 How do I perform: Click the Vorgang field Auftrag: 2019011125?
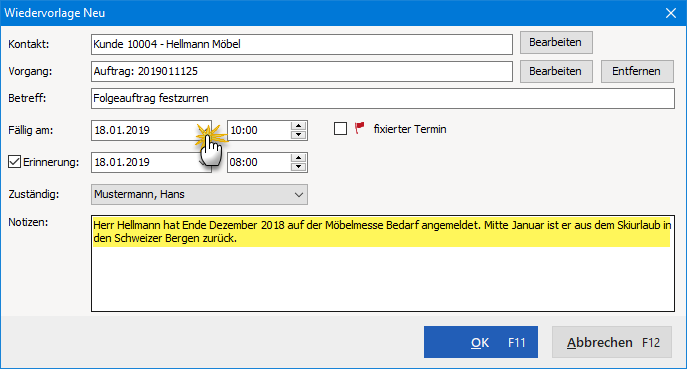pos(302,71)
